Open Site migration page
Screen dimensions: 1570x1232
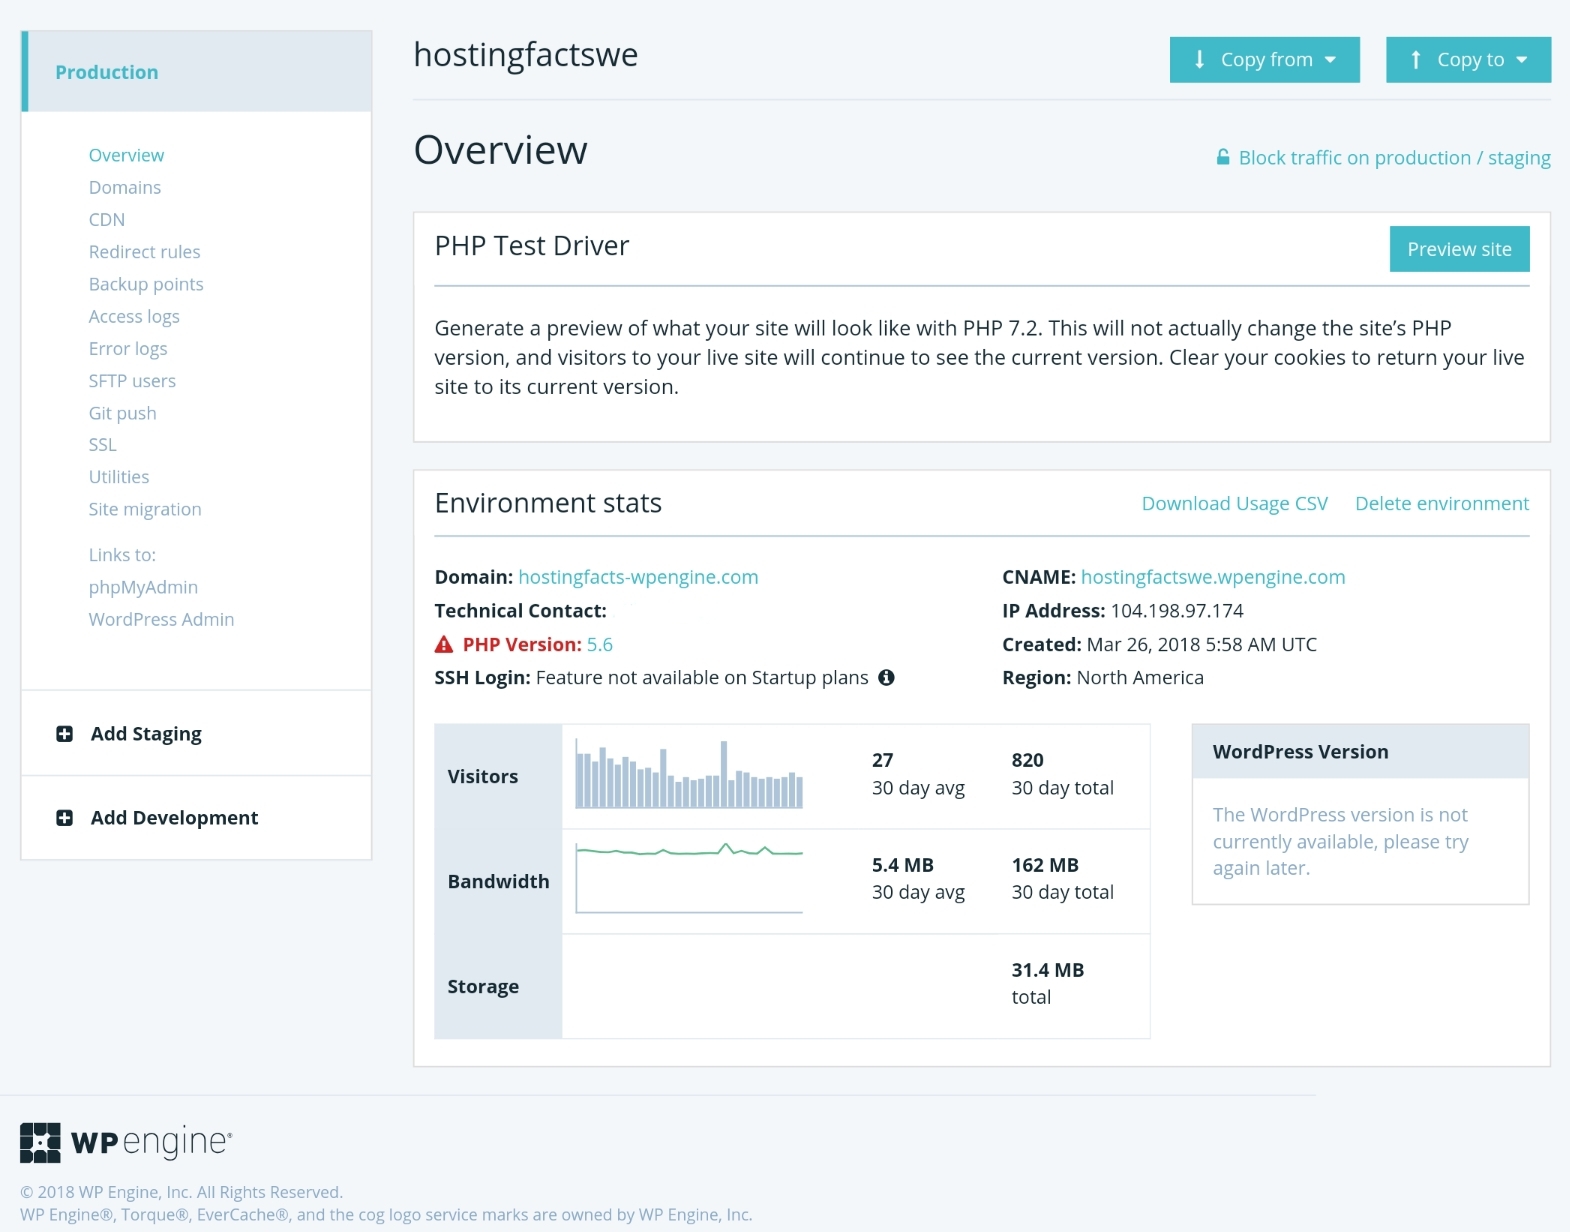click(x=145, y=509)
